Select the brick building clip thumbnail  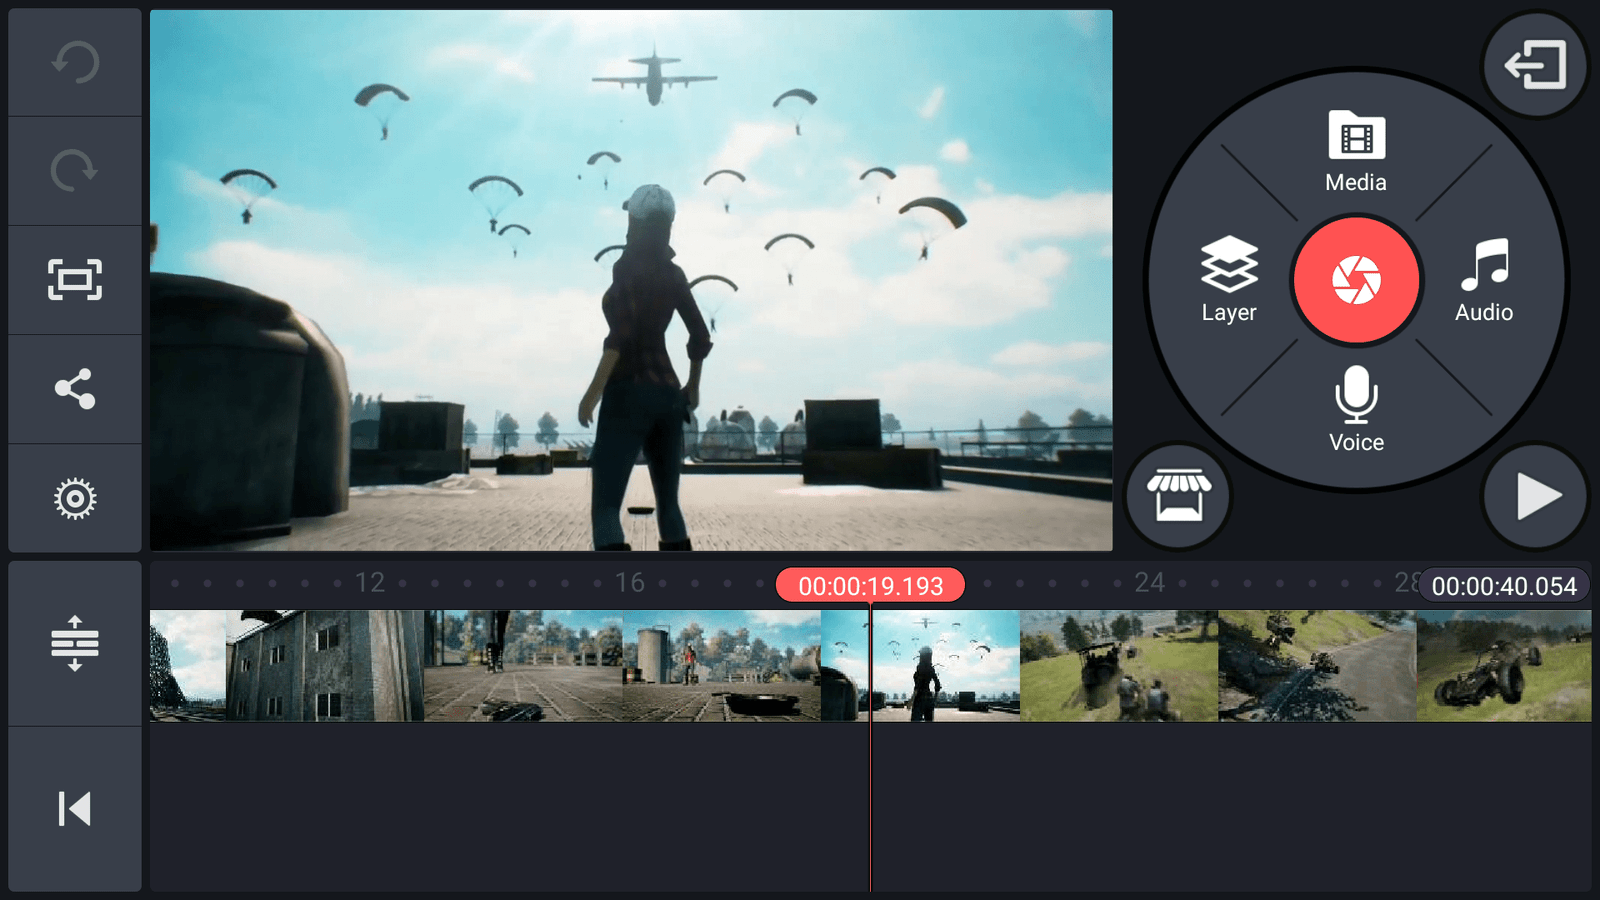coord(325,666)
